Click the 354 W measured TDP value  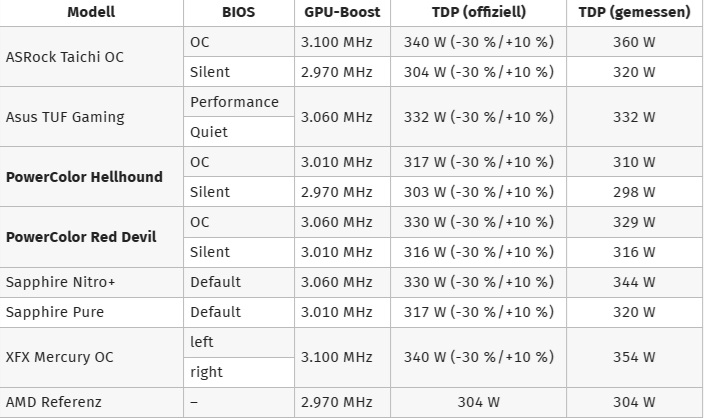[634, 357]
